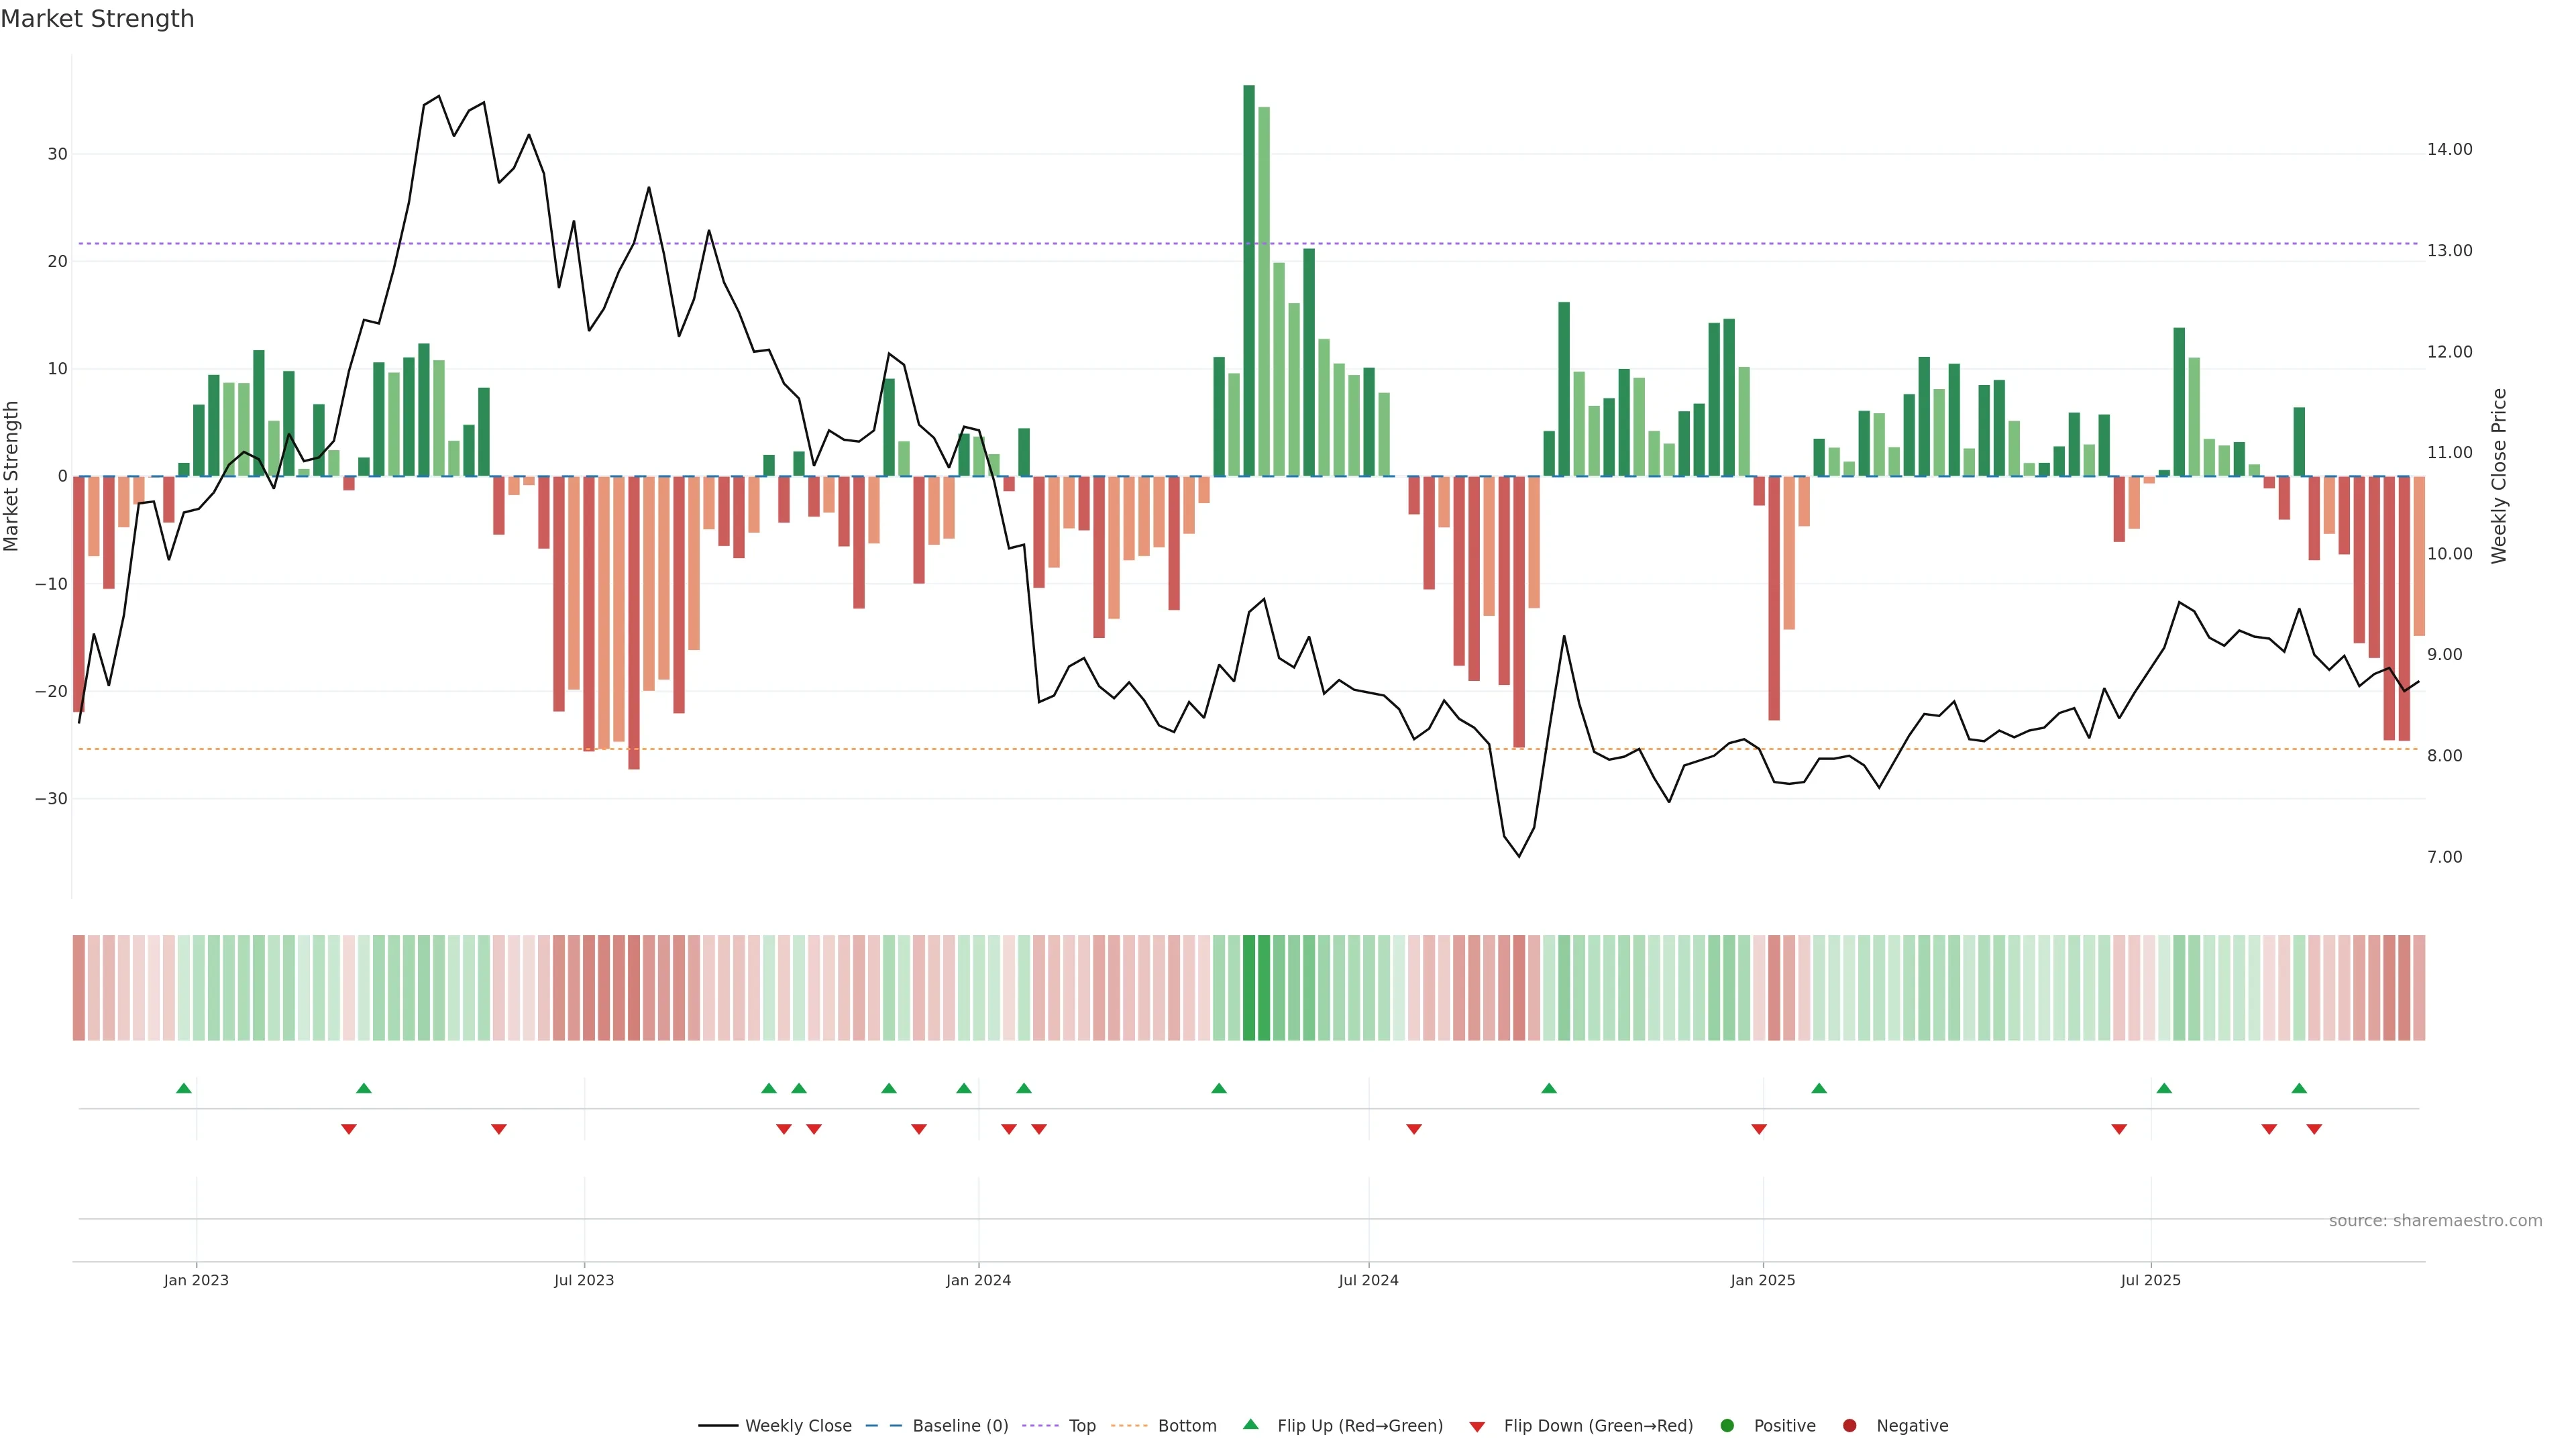This screenshot has width=2576, height=1449.
Task: Click the Market Strength chart title
Action: (97, 19)
